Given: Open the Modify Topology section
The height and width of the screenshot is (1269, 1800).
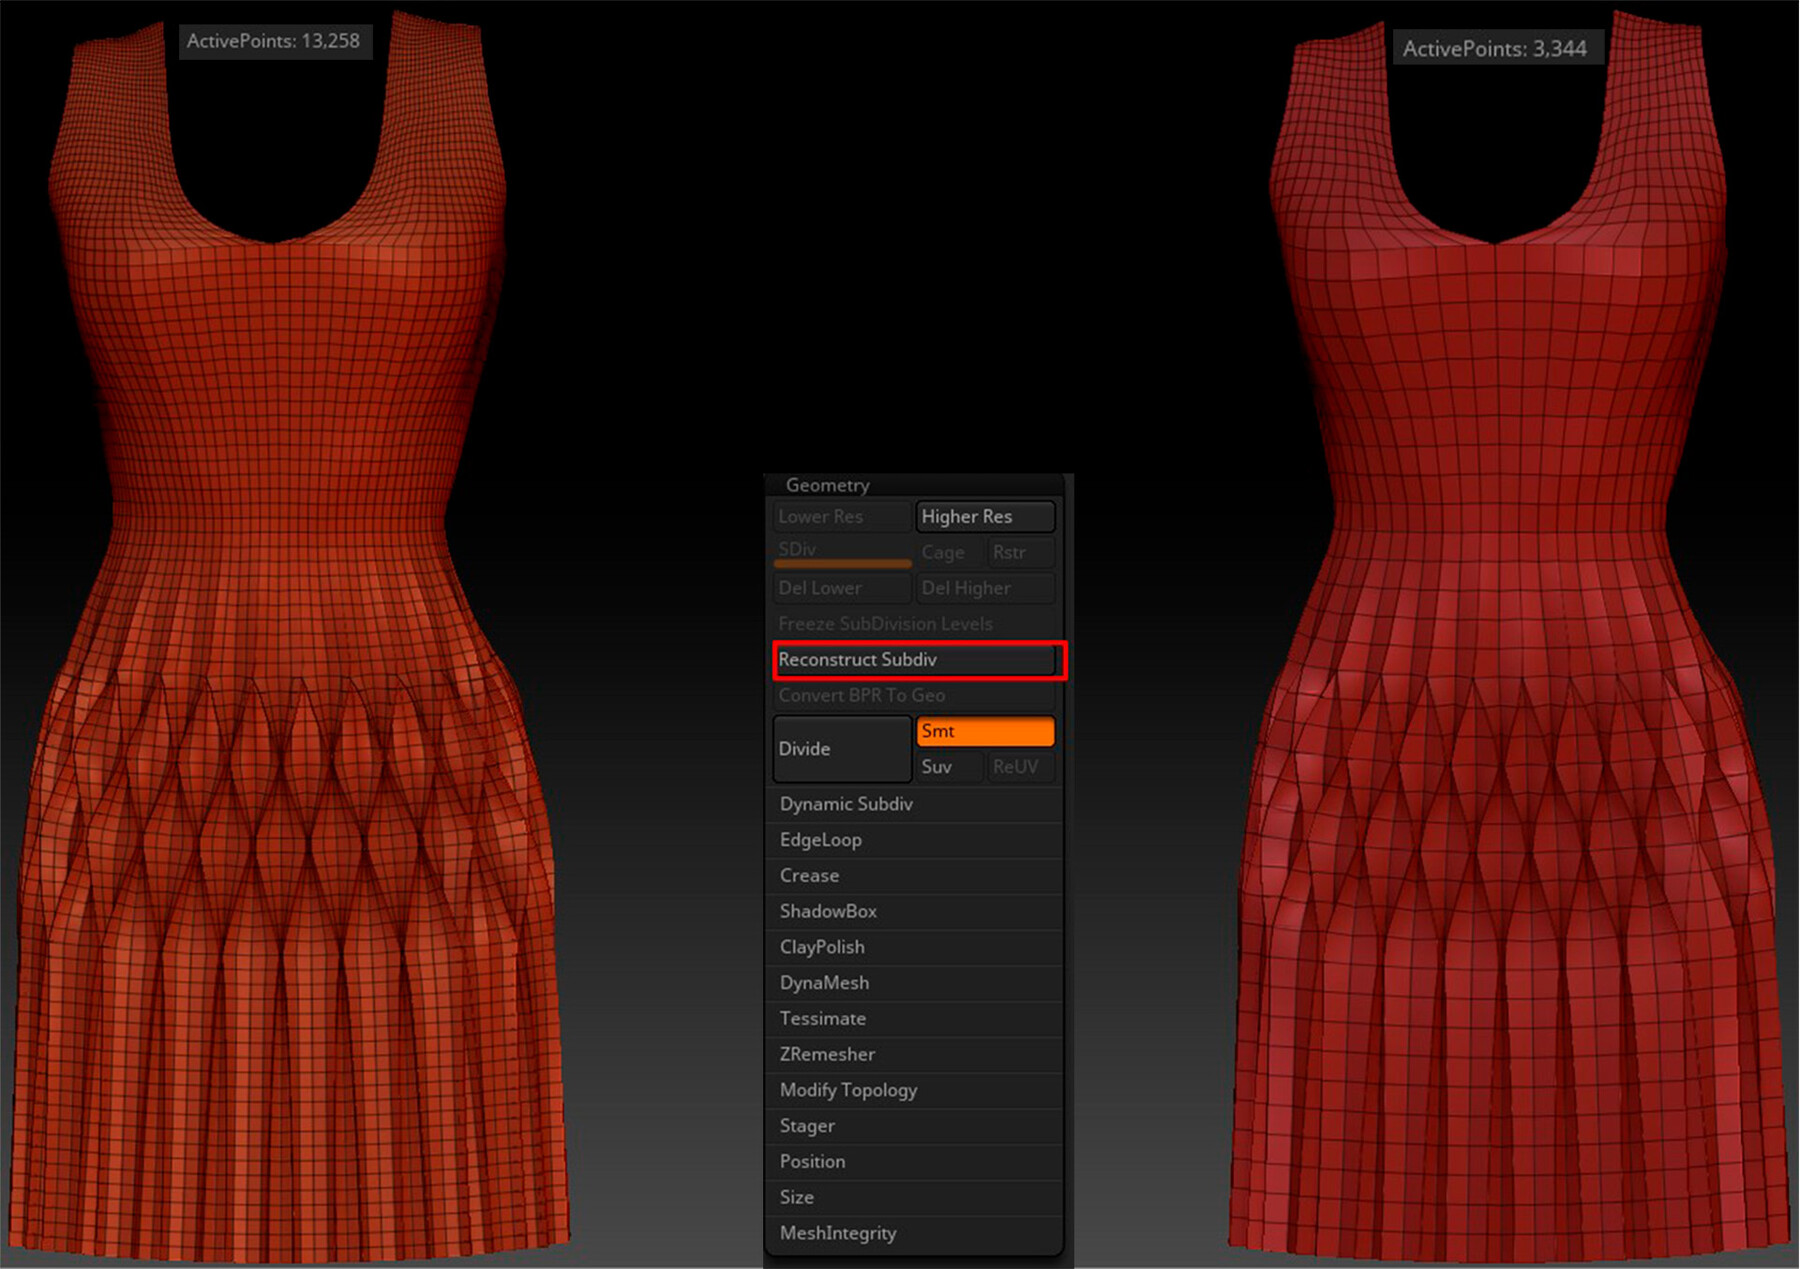Looking at the screenshot, I should point(848,1090).
